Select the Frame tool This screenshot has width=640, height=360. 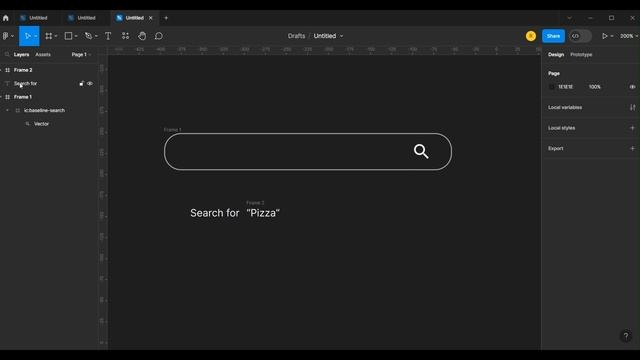coord(49,36)
